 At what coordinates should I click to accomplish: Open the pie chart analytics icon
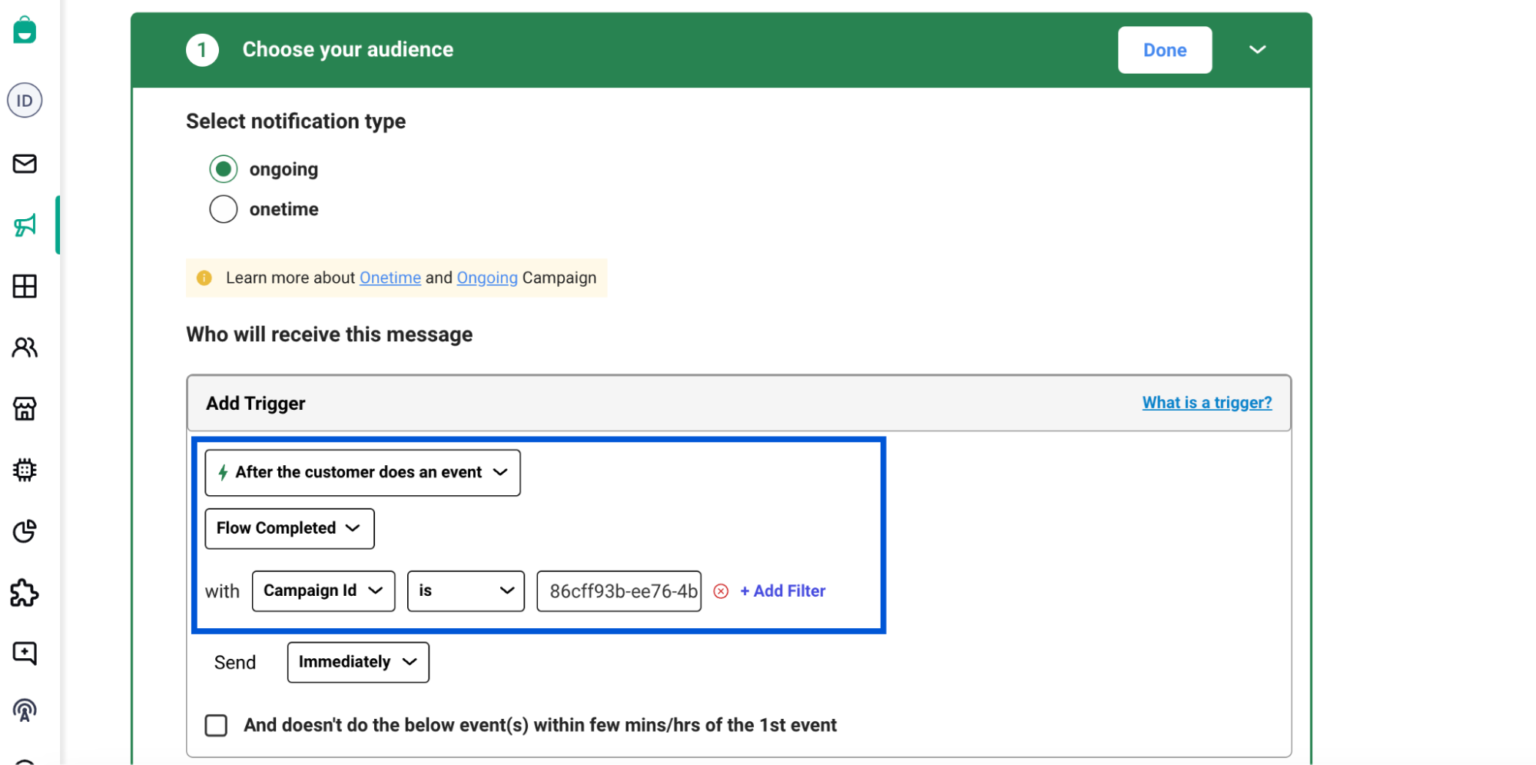(24, 531)
